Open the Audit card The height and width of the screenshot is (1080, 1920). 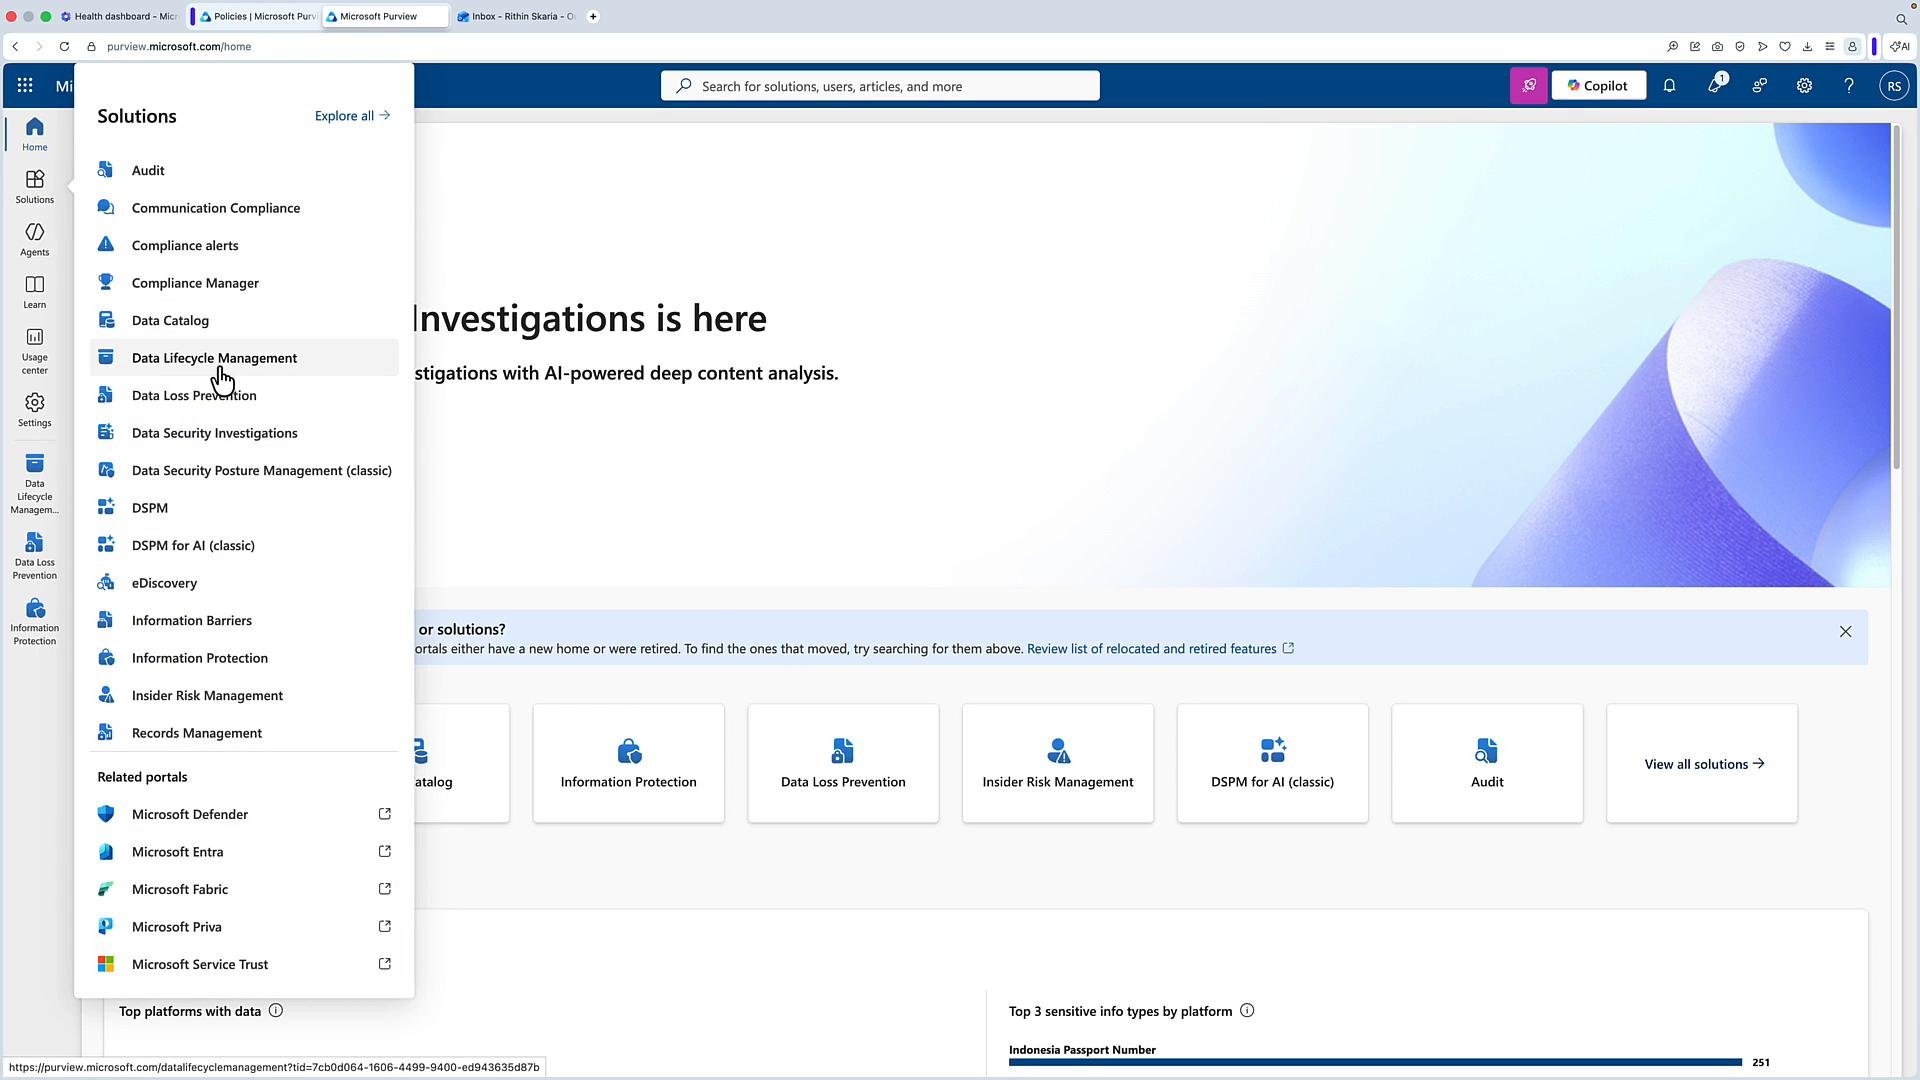coord(1487,764)
